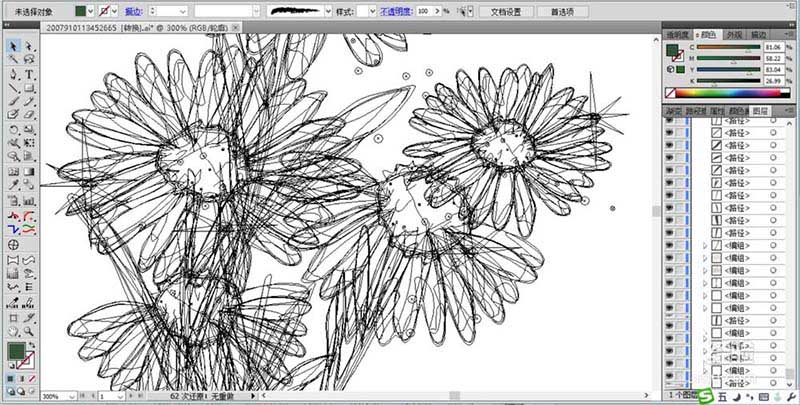The height and width of the screenshot is (405, 800).
Task: Select the Blend tool
Action: click(29, 186)
